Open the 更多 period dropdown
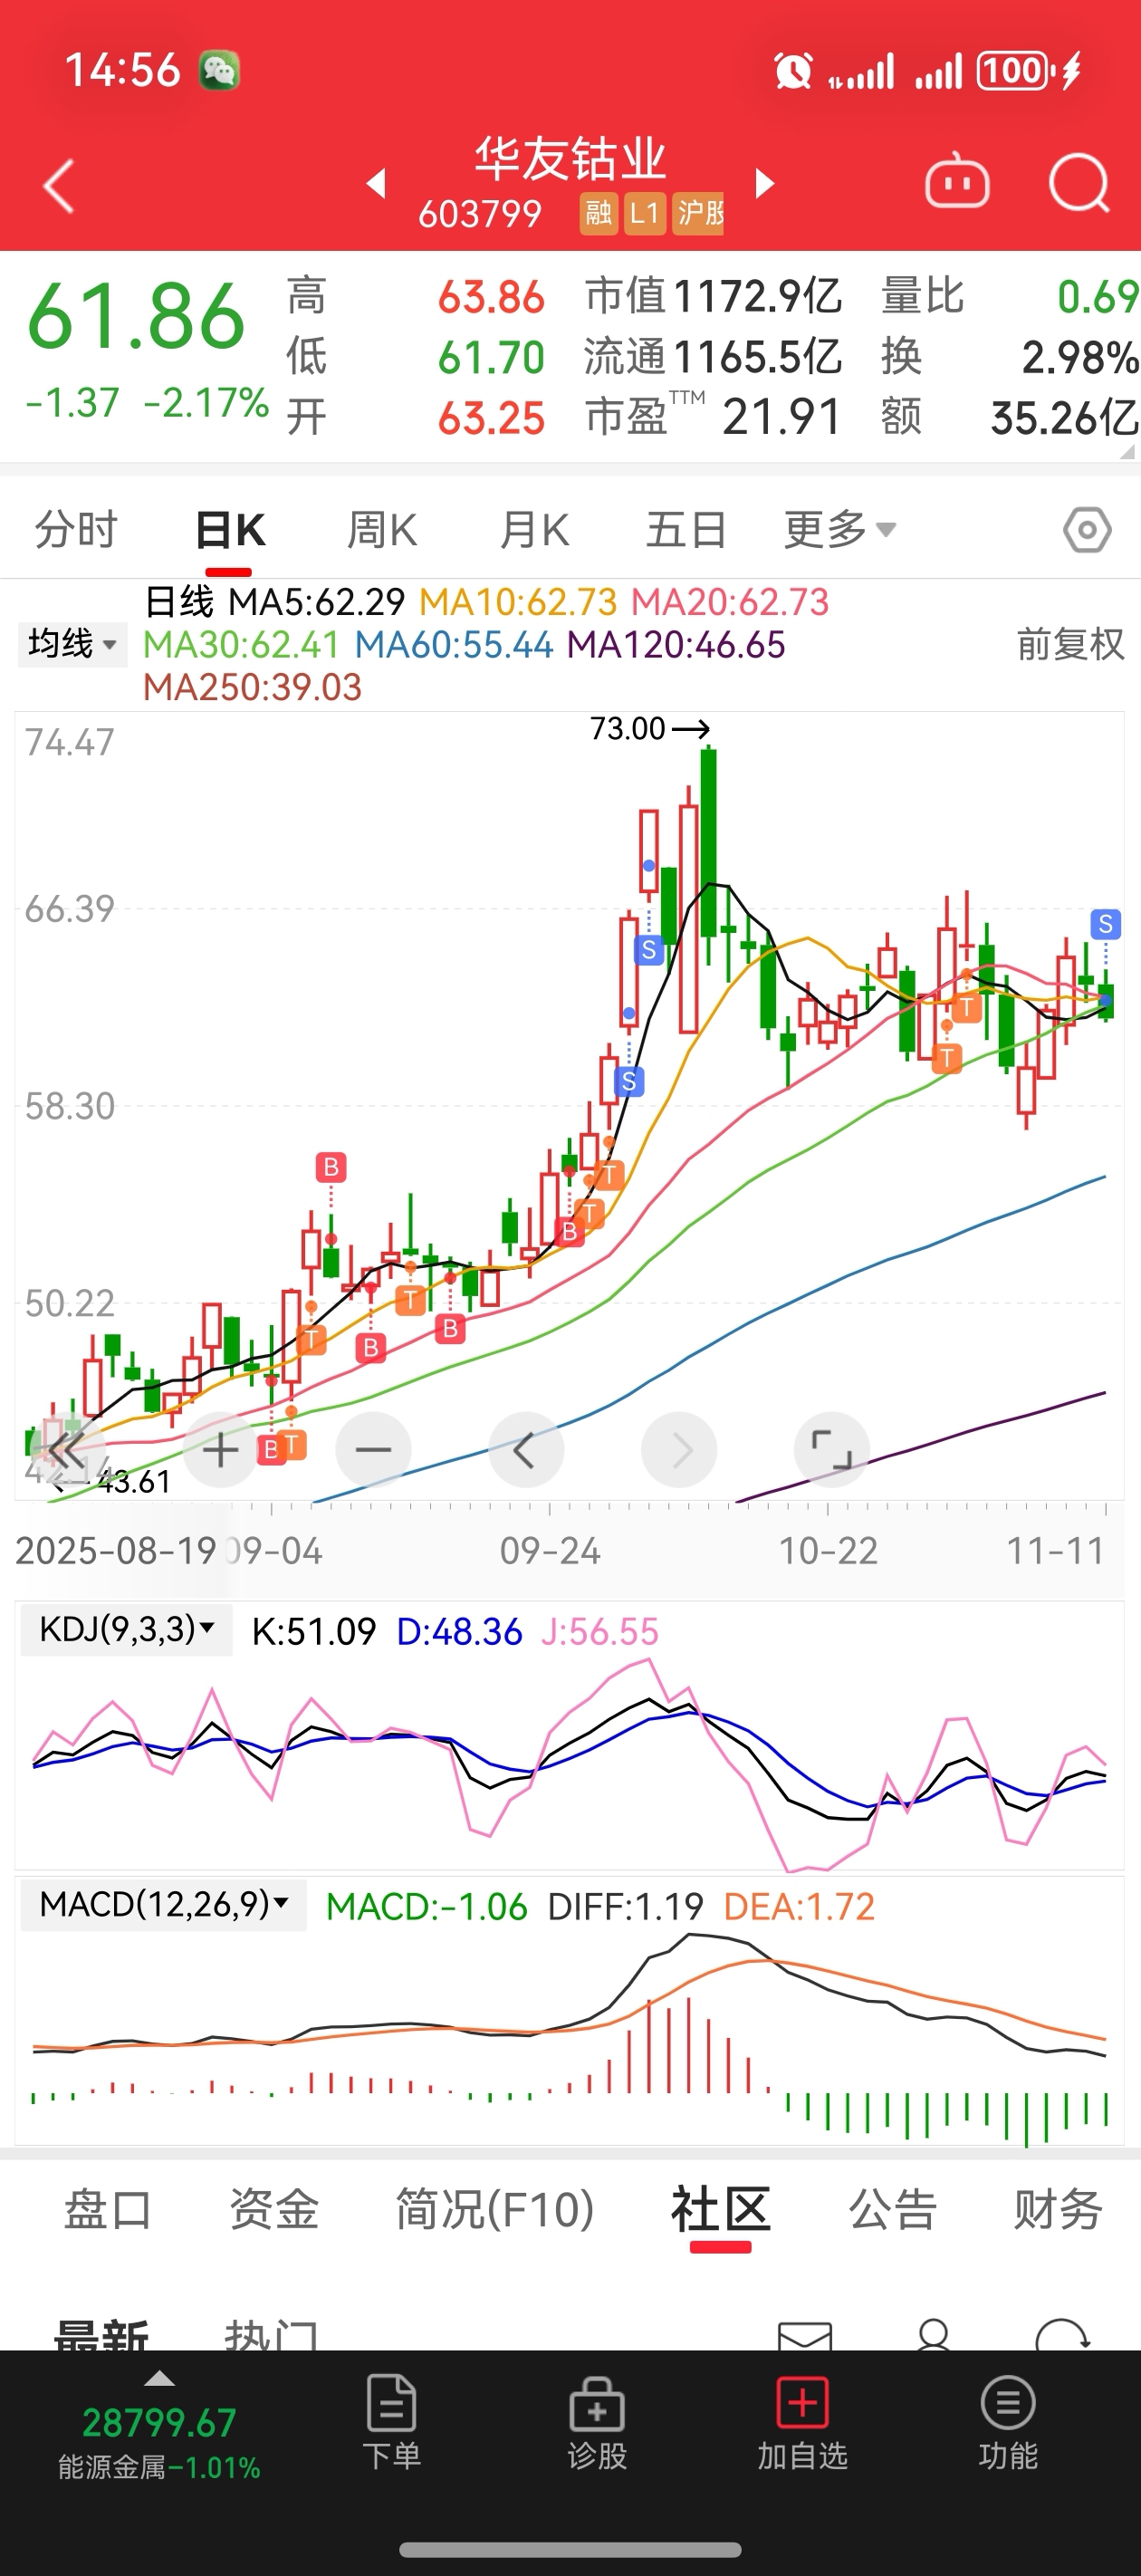The height and width of the screenshot is (2576, 1141). [839, 529]
